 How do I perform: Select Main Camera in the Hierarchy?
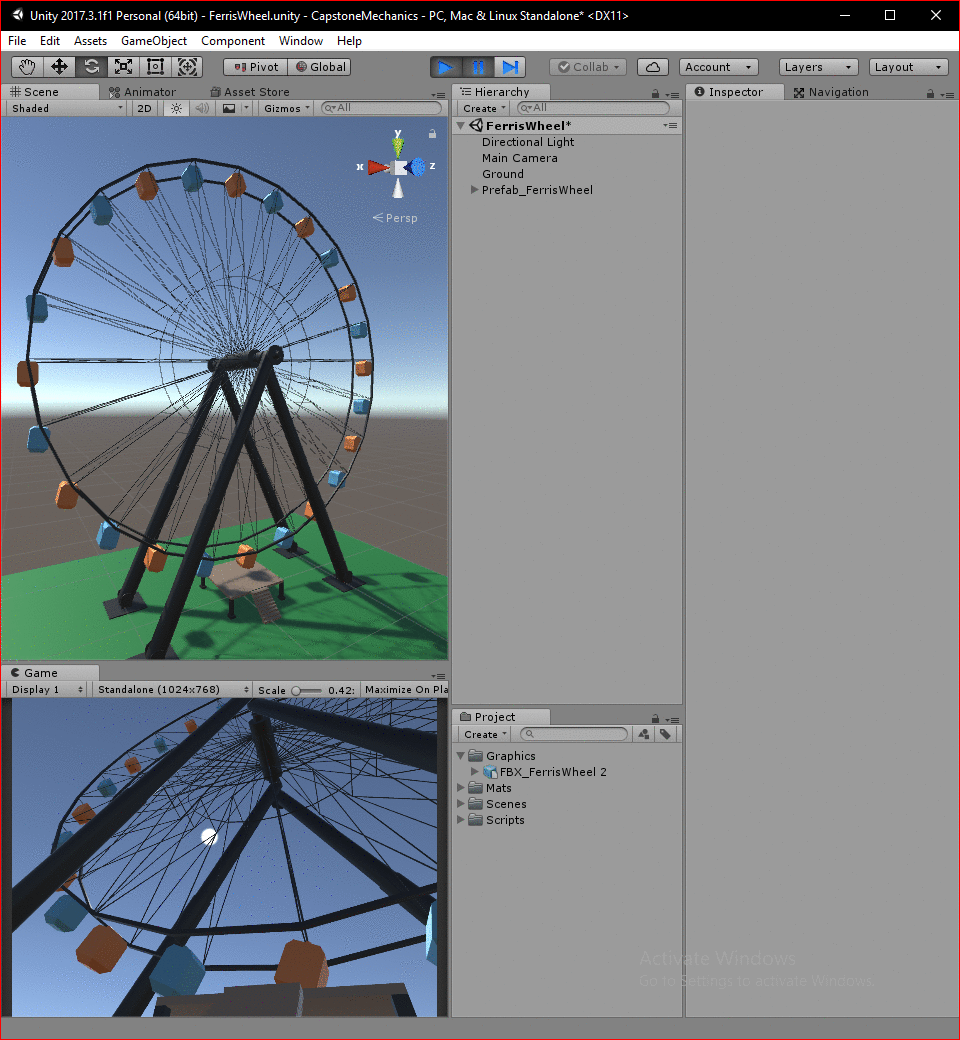[x=520, y=158]
